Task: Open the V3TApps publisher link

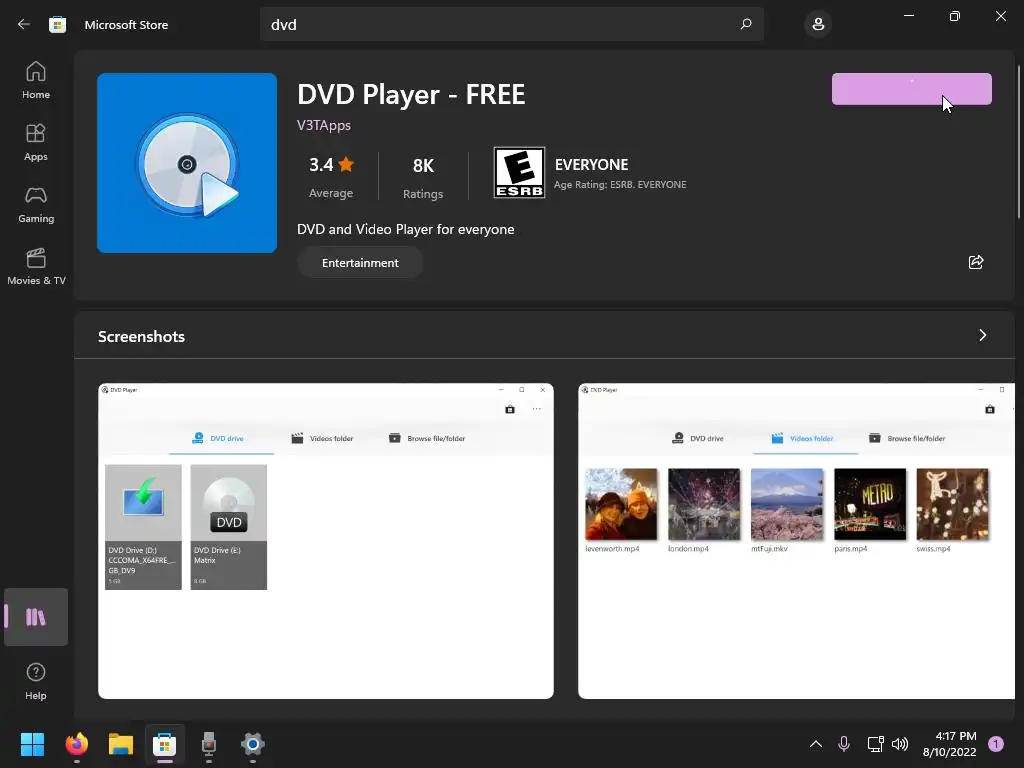Action: point(324,125)
